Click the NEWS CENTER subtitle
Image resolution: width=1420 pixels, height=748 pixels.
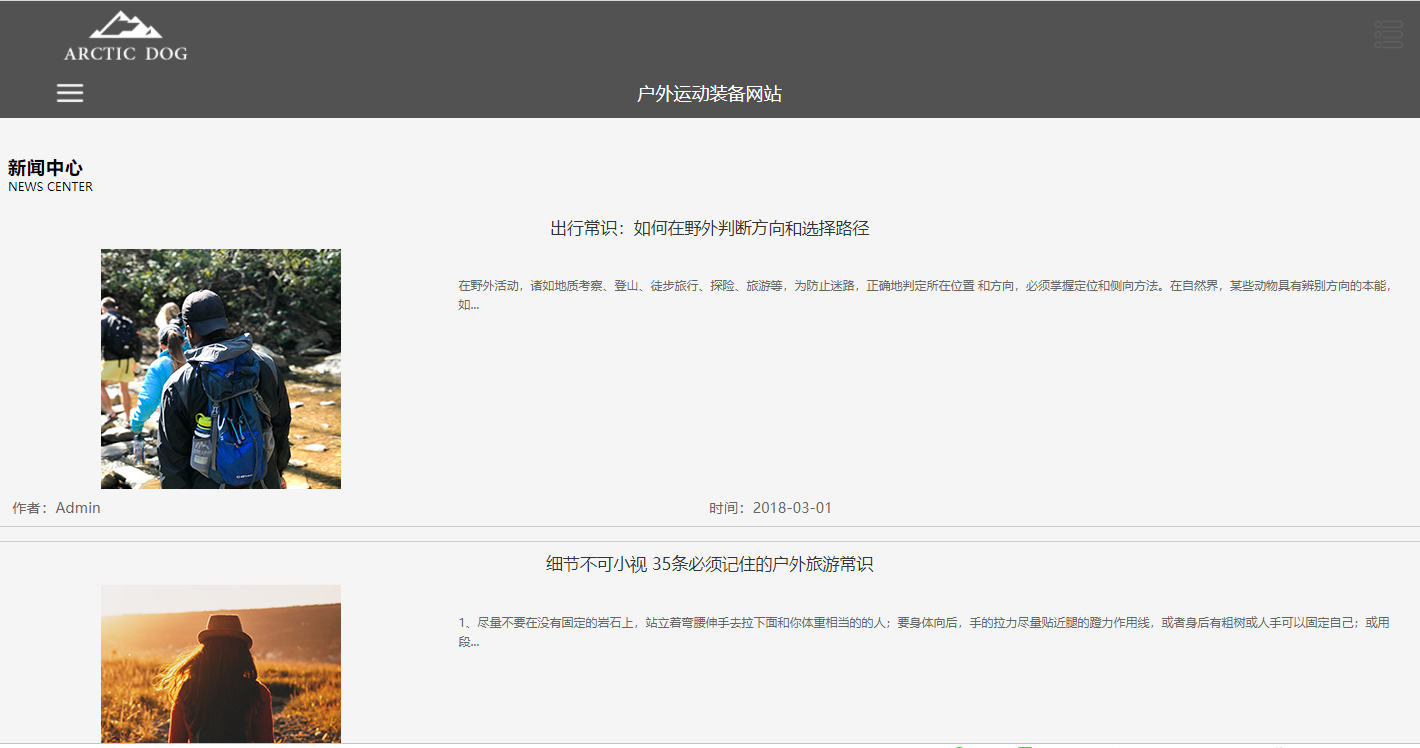point(50,187)
